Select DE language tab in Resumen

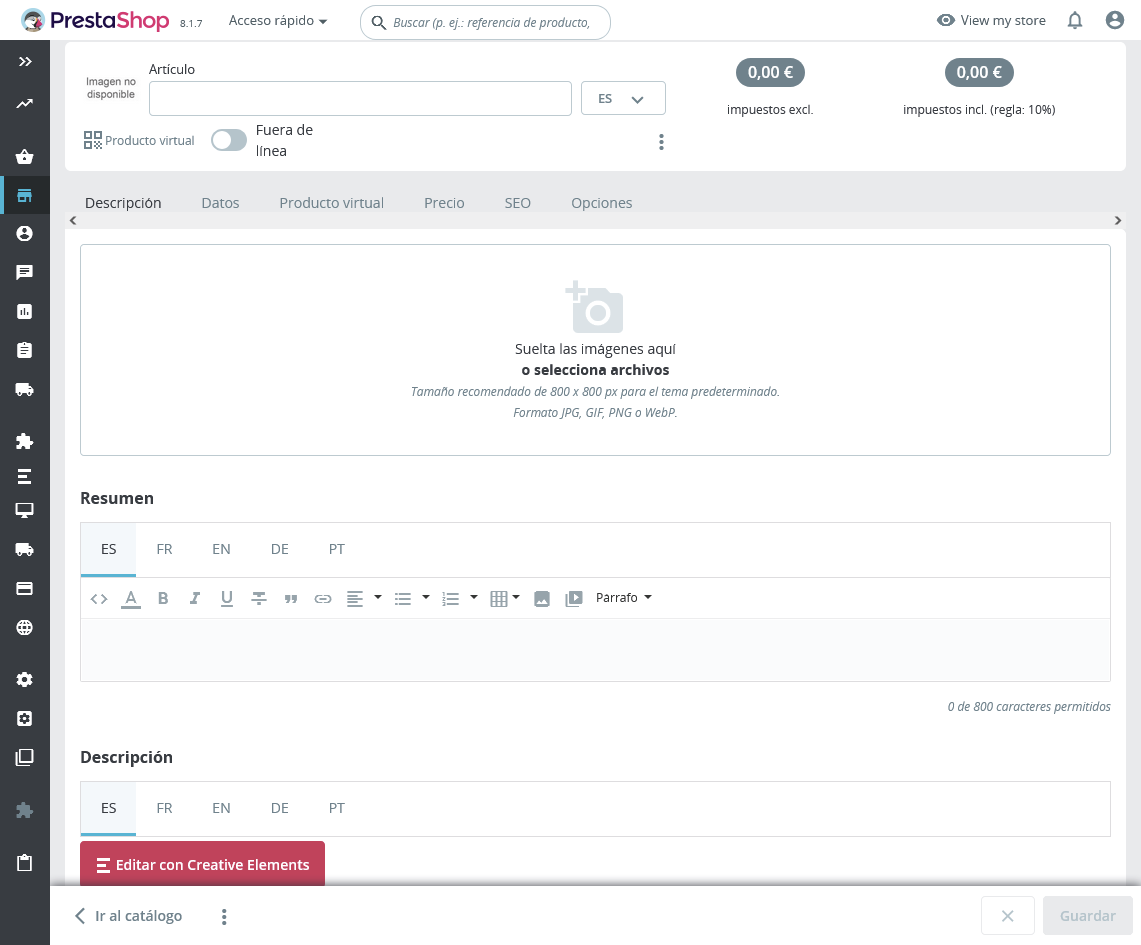click(x=279, y=549)
